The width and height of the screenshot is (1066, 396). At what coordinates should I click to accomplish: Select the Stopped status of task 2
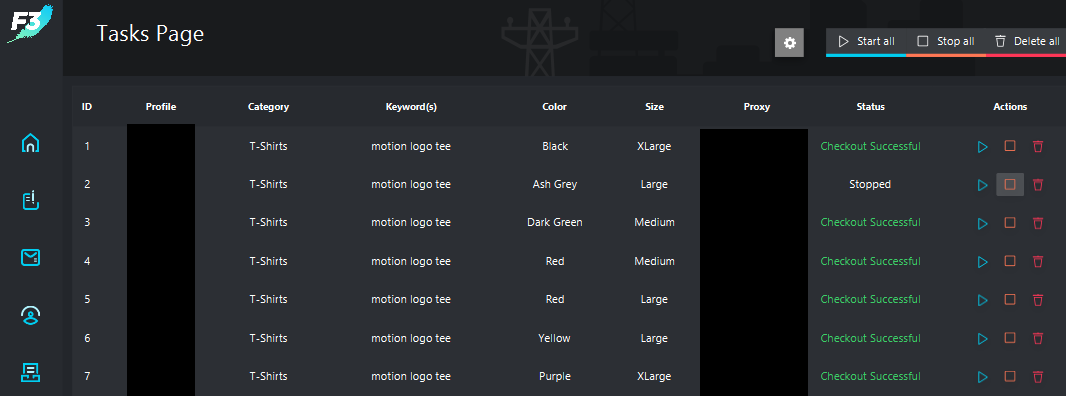tap(870, 184)
